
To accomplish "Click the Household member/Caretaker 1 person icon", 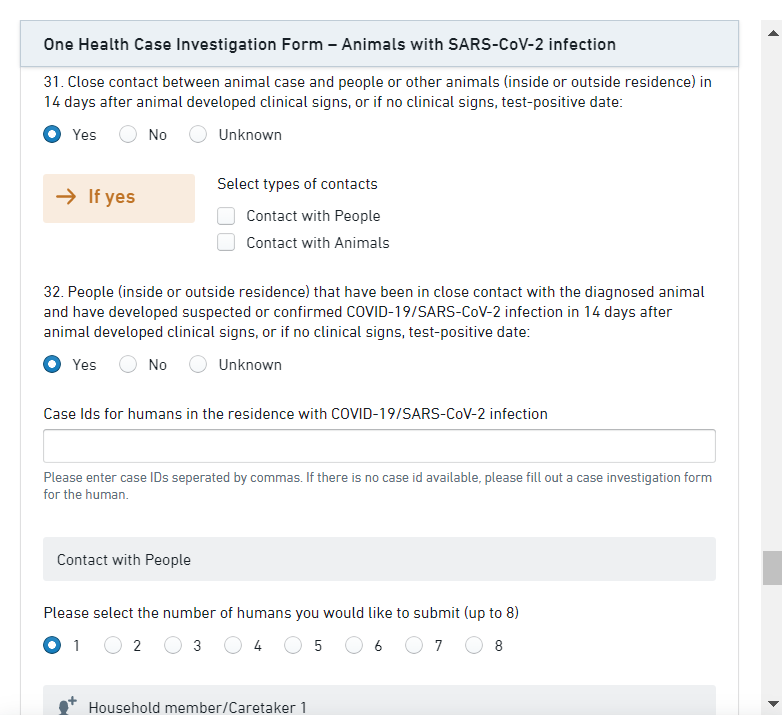I will click(68, 706).
